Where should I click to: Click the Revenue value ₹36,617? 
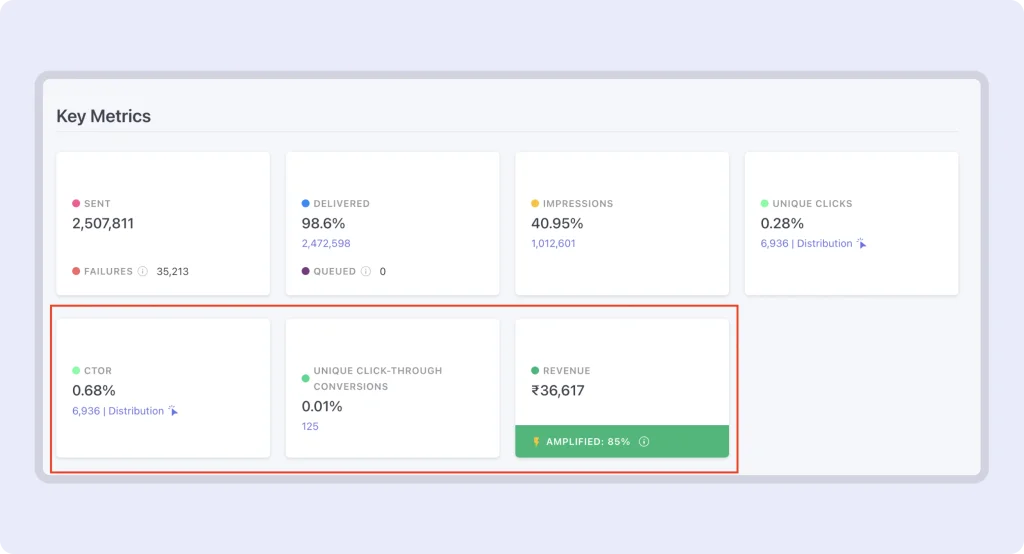coord(558,391)
